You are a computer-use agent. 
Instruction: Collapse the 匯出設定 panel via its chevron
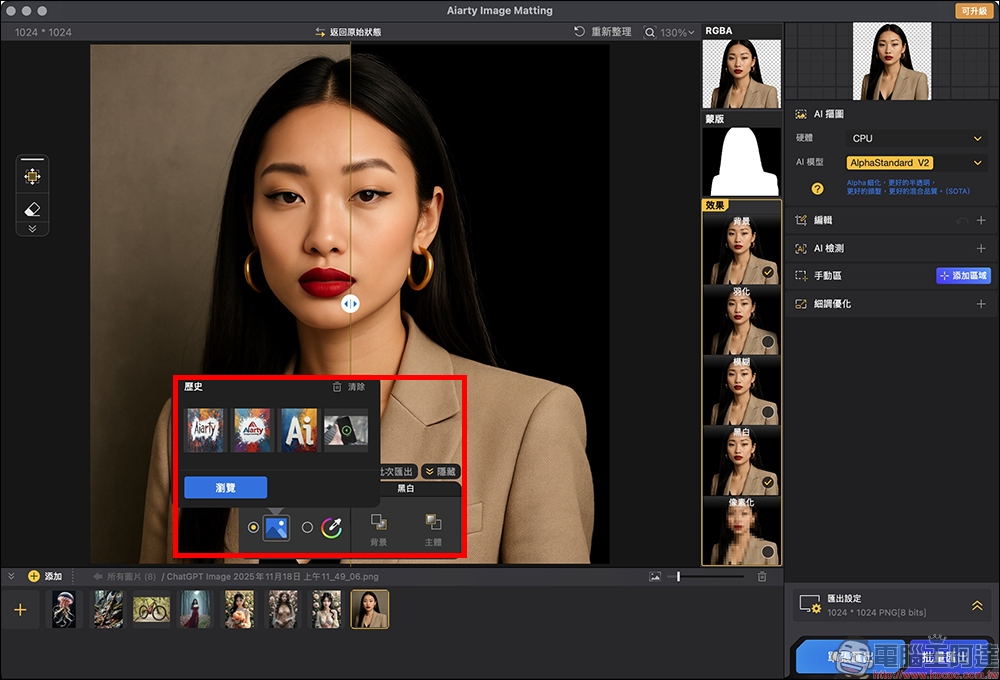977,605
